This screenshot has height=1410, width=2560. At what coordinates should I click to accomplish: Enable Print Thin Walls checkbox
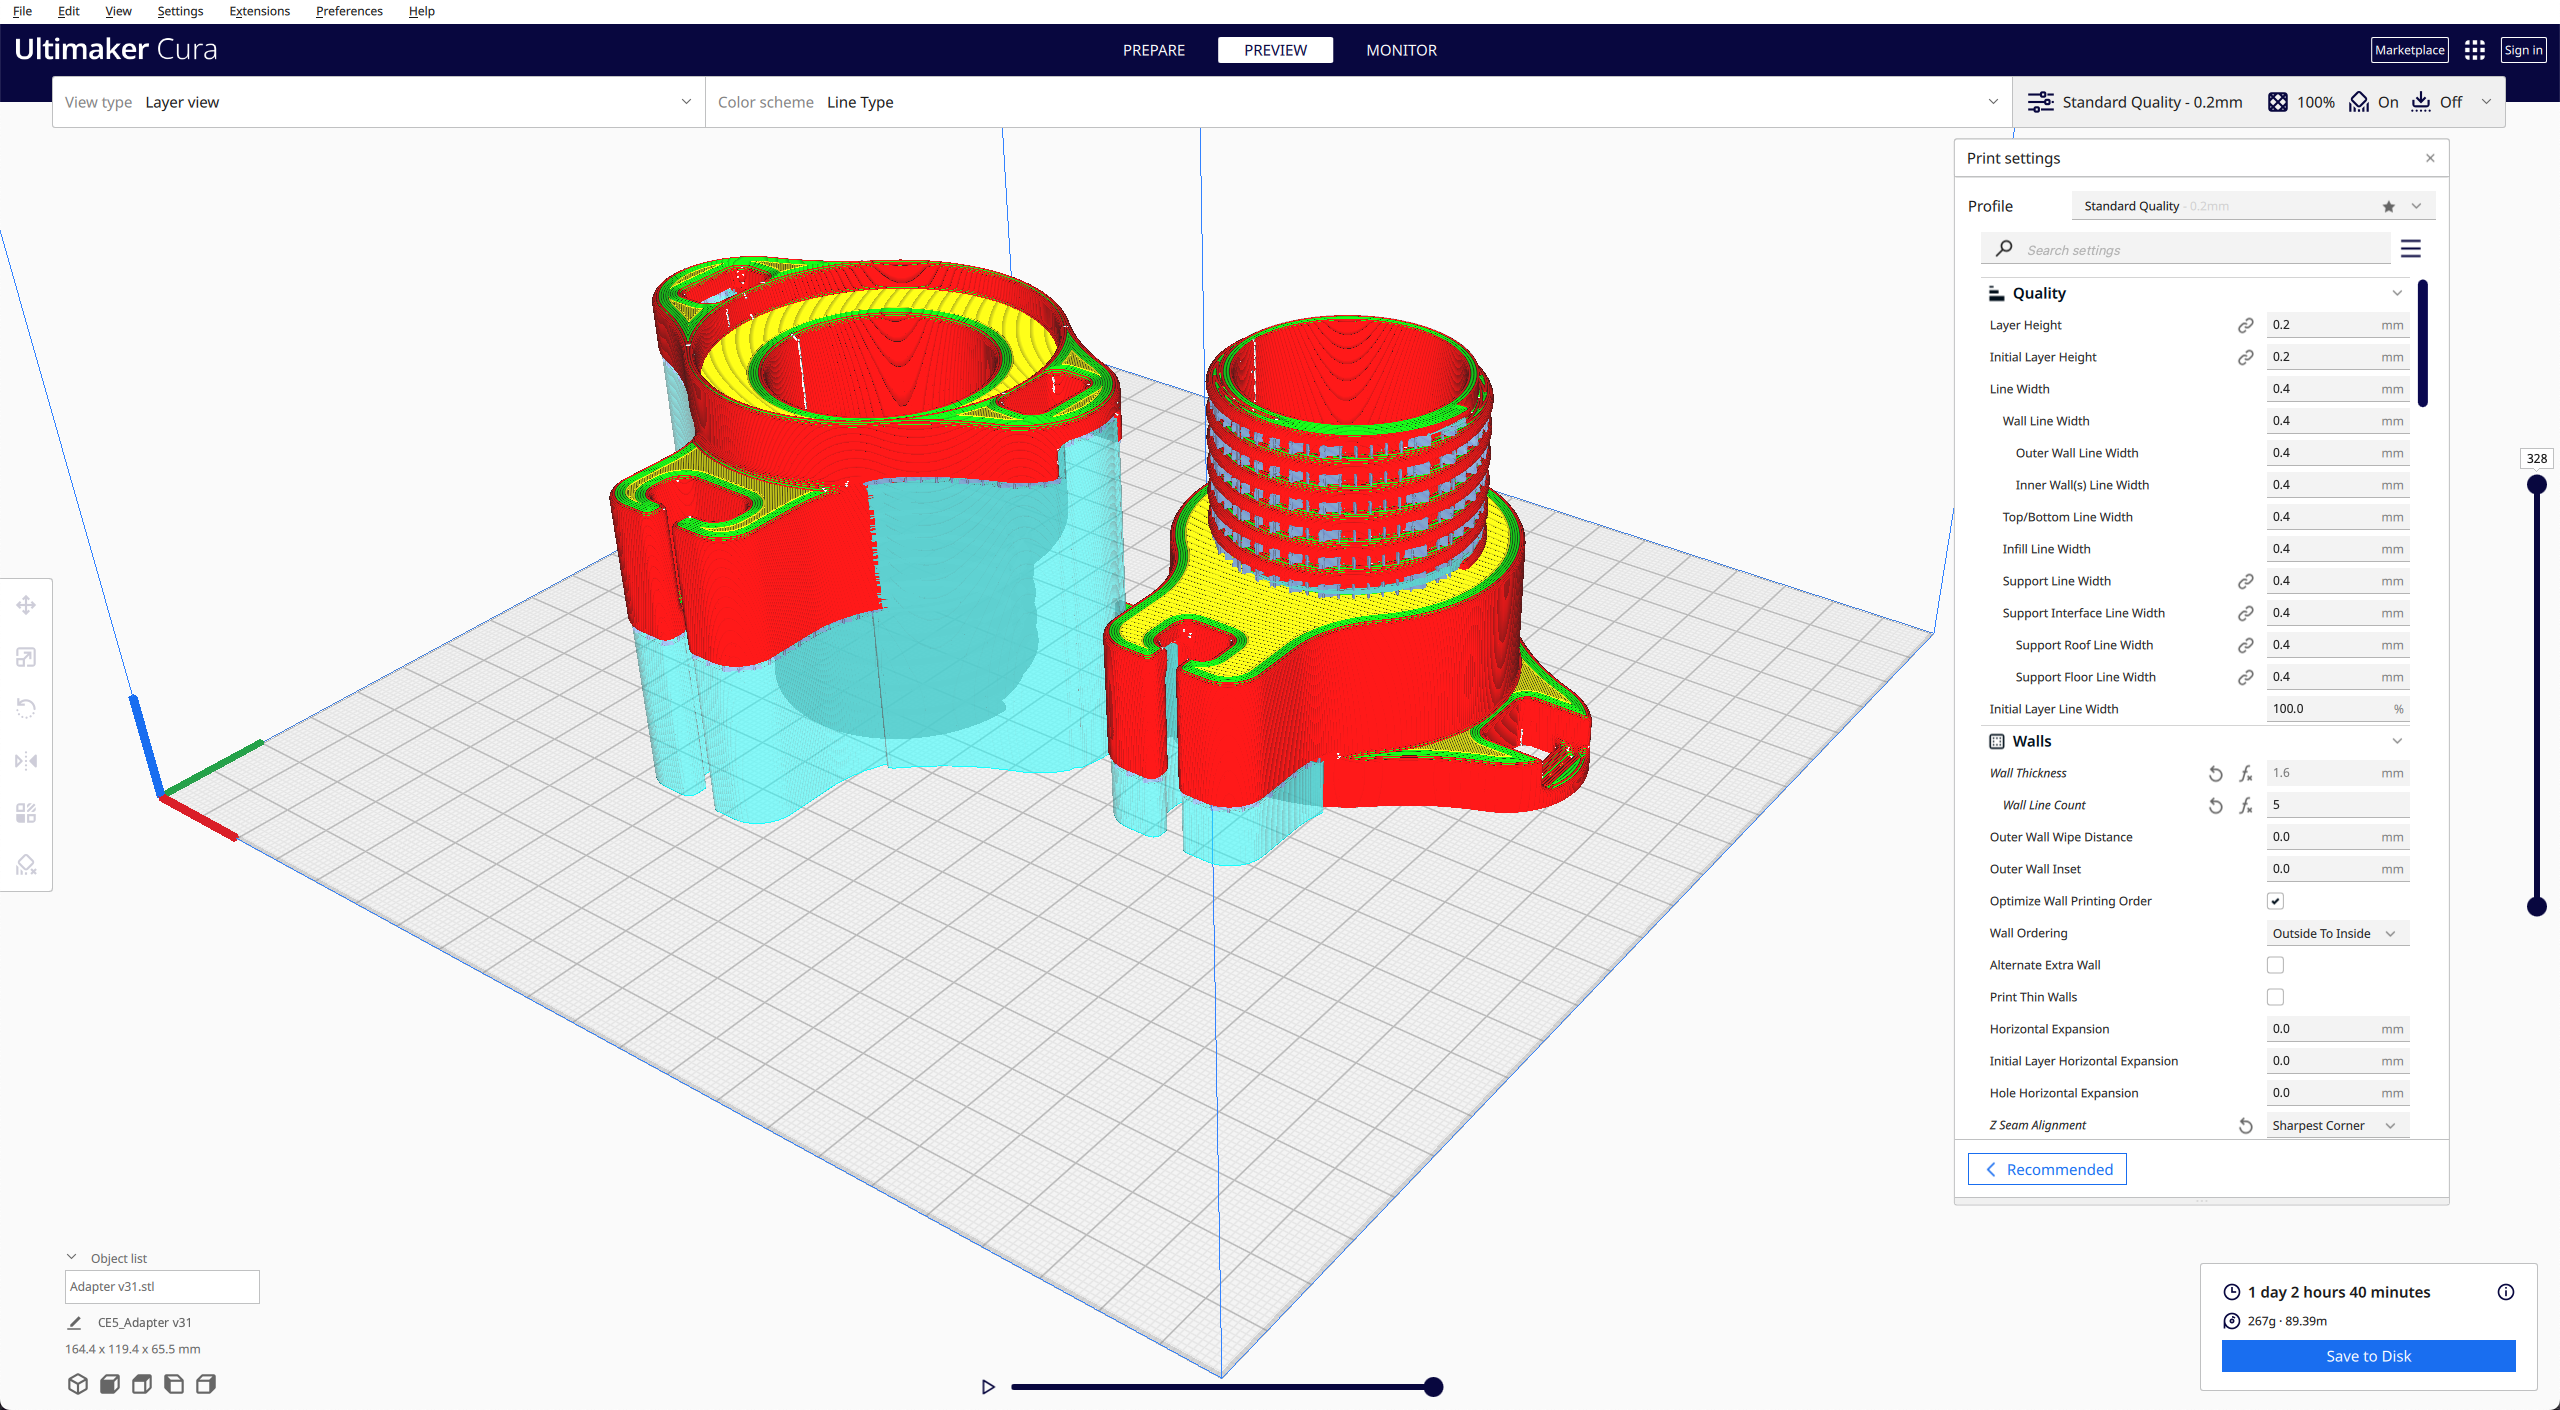(x=2275, y=997)
